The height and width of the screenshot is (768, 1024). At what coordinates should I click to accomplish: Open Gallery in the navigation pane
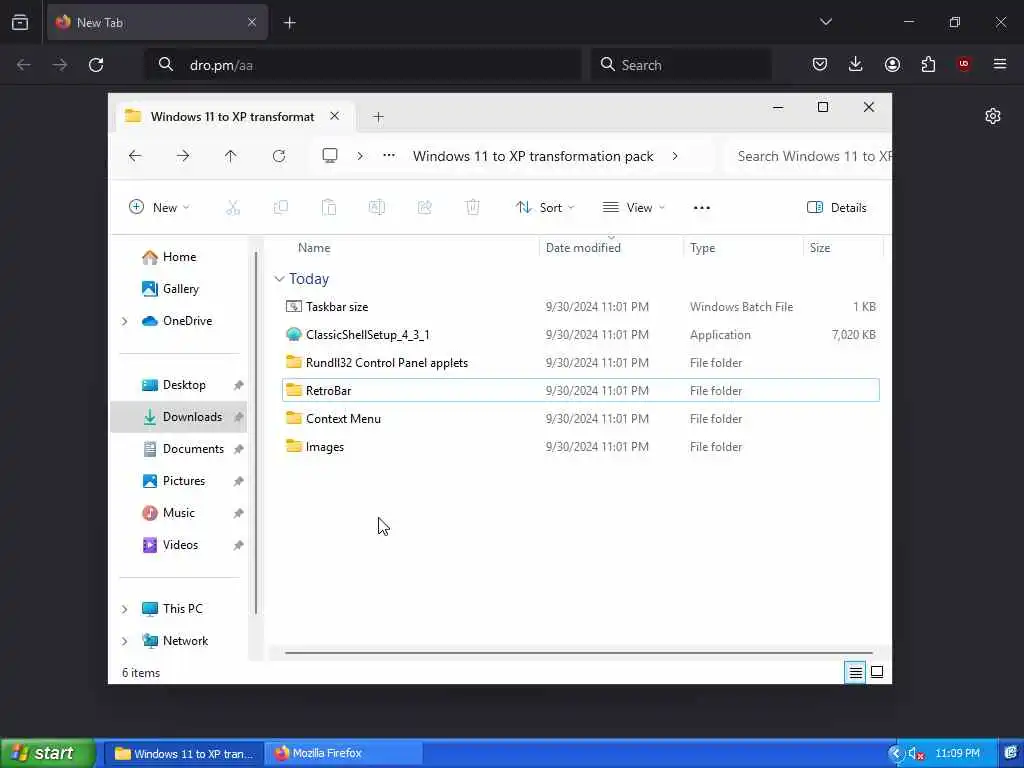click(179, 289)
